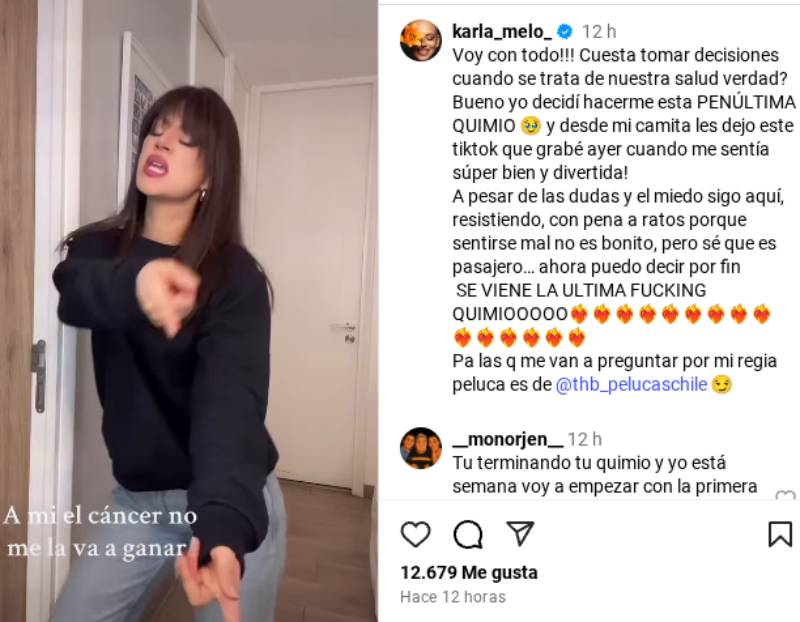This screenshot has width=800, height=622.
Task: Open the karla_melo_ username link
Action: click(x=502, y=32)
